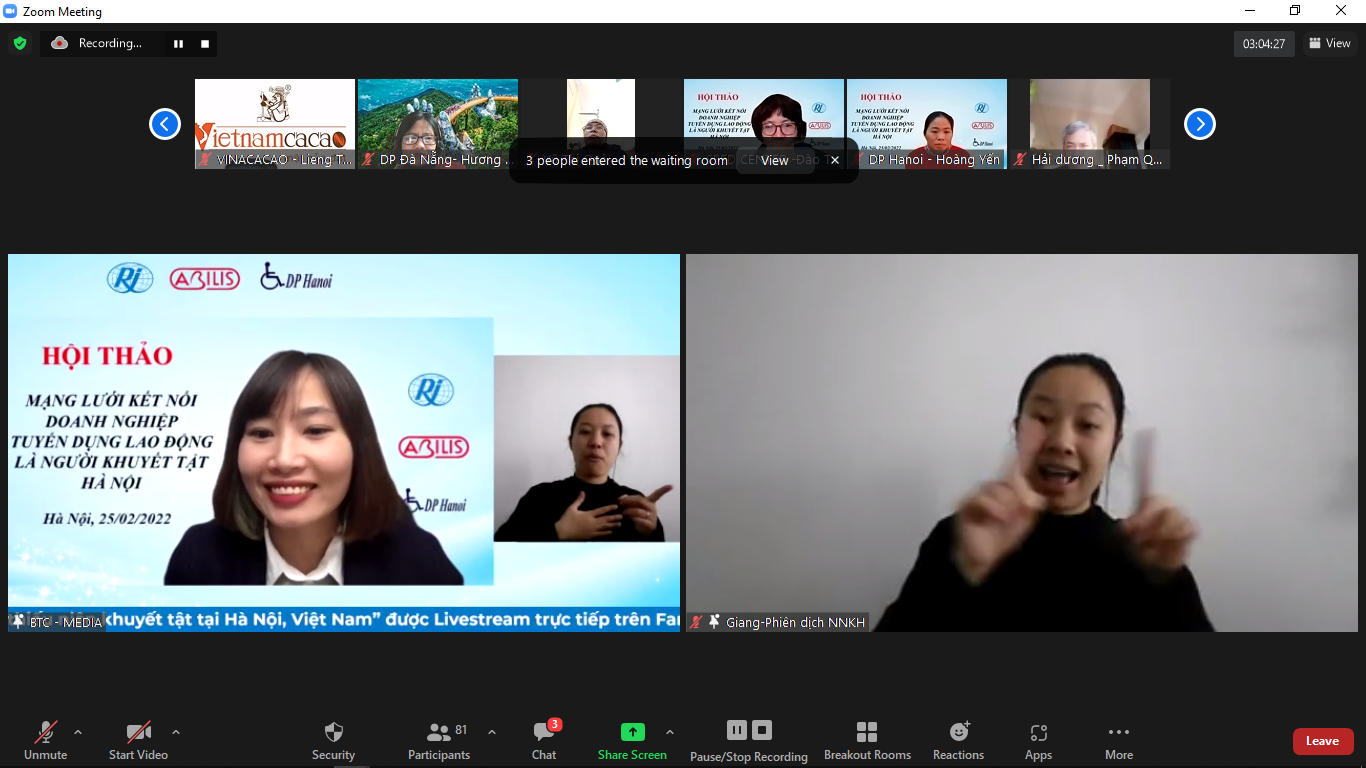Restore down the Zoom Meeting window
Image resolution: width=1366 pixels, height=768 pixels.
1295,11
